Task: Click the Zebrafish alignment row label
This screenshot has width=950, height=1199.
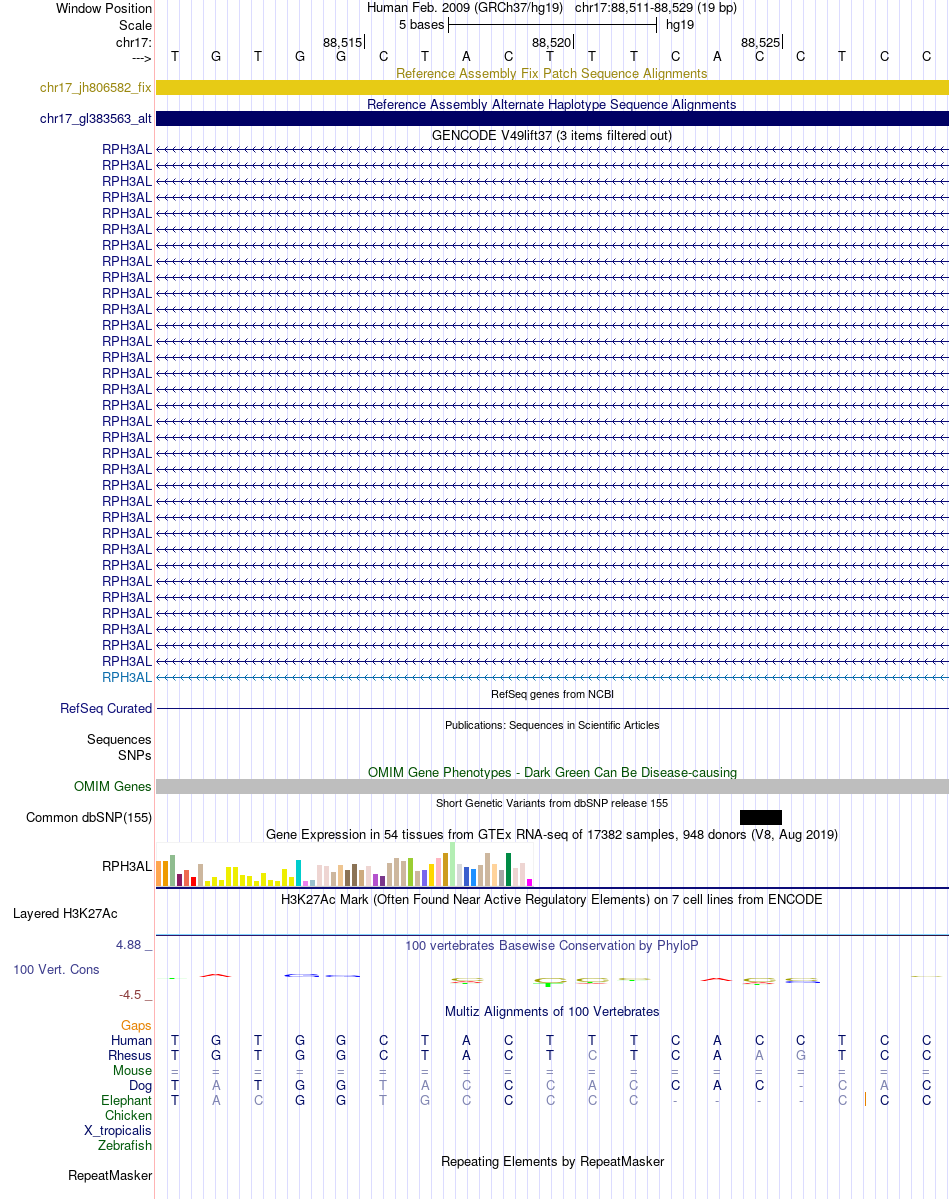Action: pos(125,1145)
